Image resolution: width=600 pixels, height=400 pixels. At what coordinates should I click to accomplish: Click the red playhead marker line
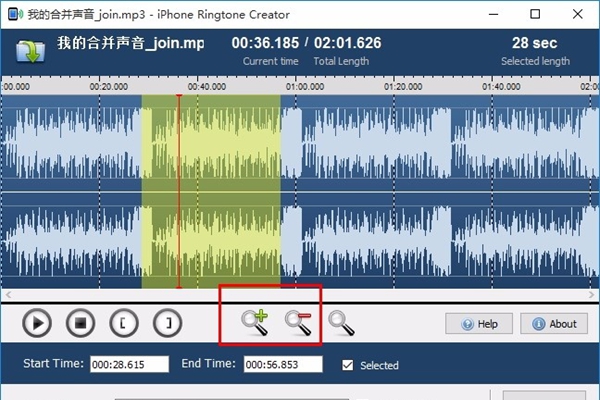coord(179,191)
